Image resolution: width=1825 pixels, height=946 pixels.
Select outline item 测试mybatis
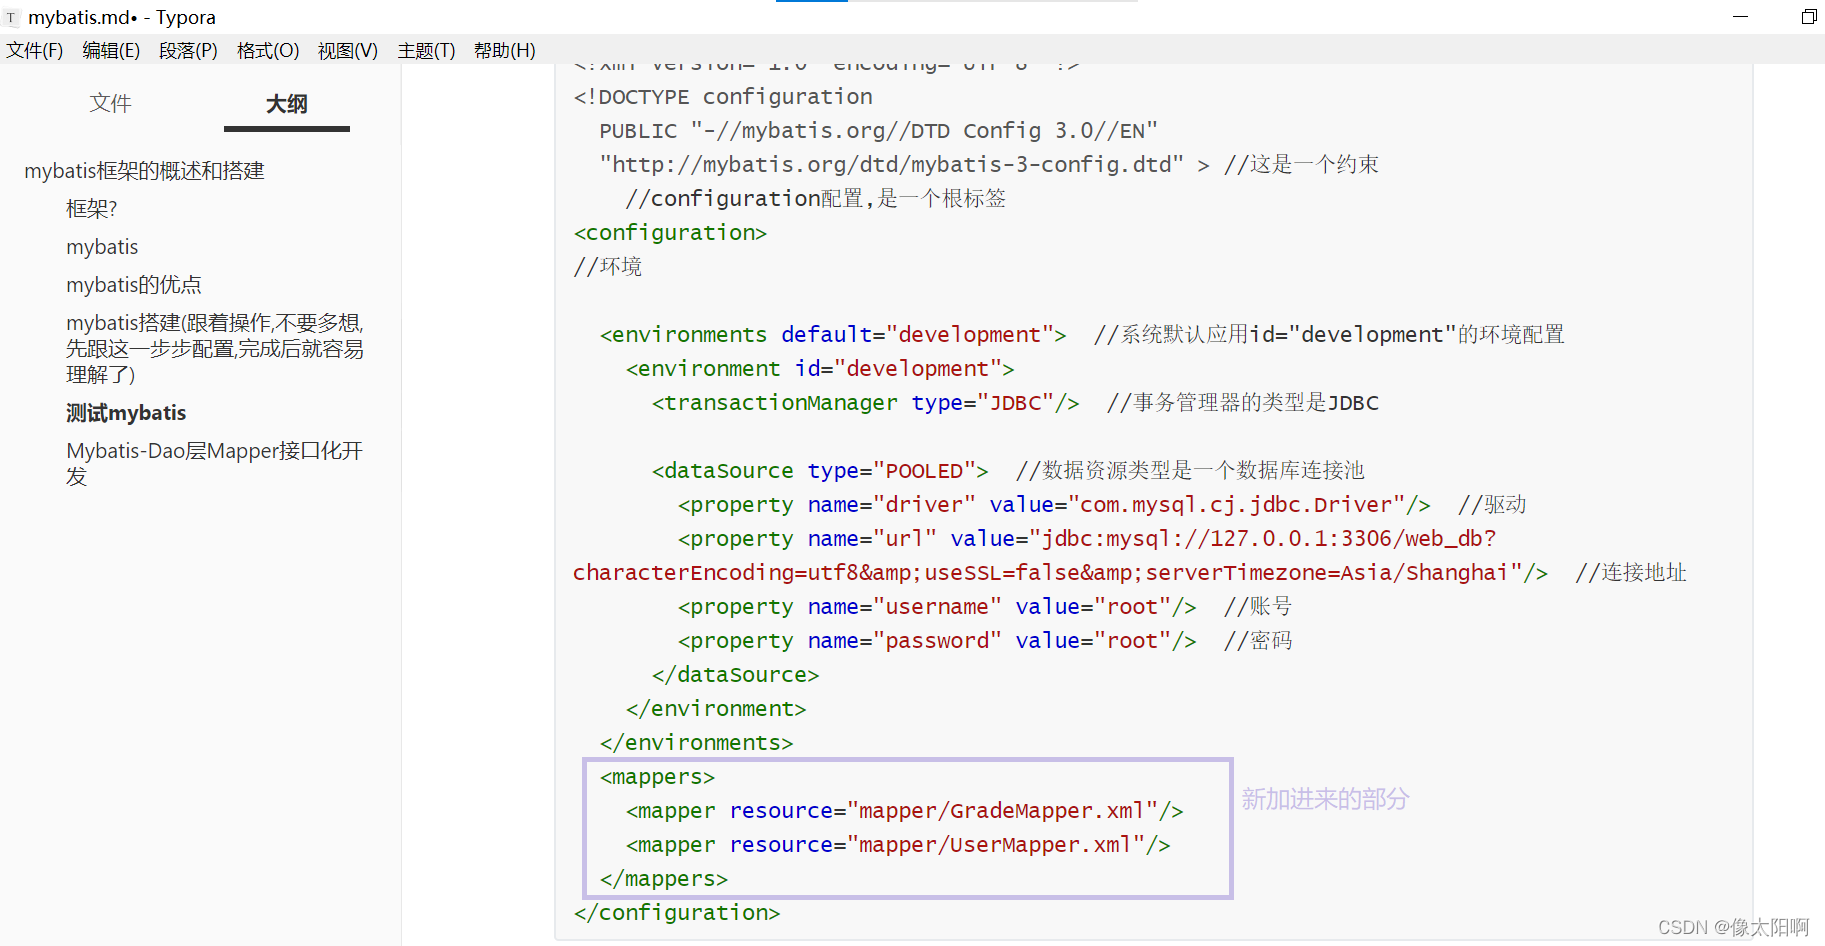[x=126, y=413]
